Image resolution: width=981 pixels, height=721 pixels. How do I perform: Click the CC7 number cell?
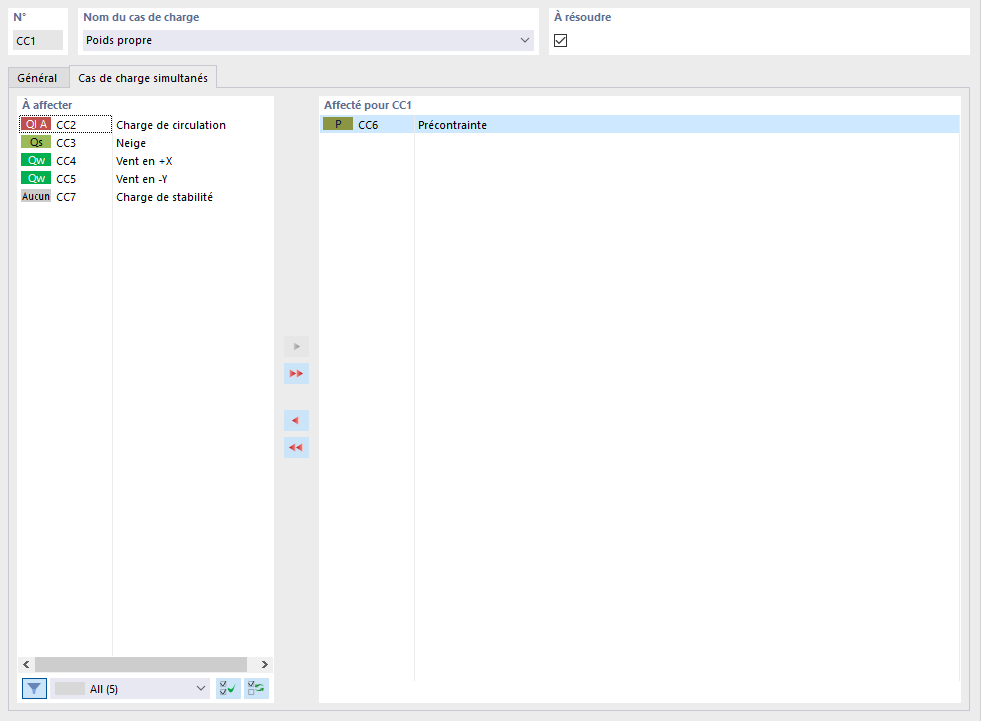pyautogui.click(x=66, y=198)
